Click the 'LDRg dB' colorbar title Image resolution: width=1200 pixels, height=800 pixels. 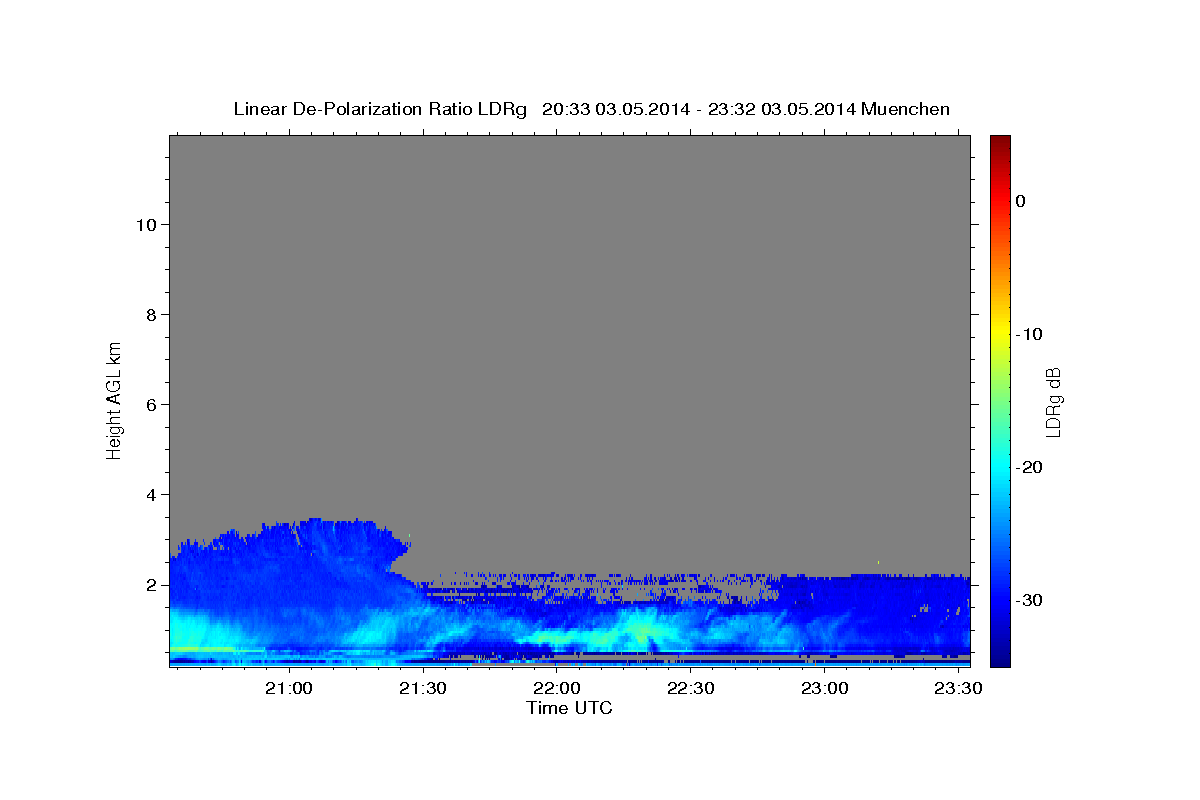point(1053,401)
